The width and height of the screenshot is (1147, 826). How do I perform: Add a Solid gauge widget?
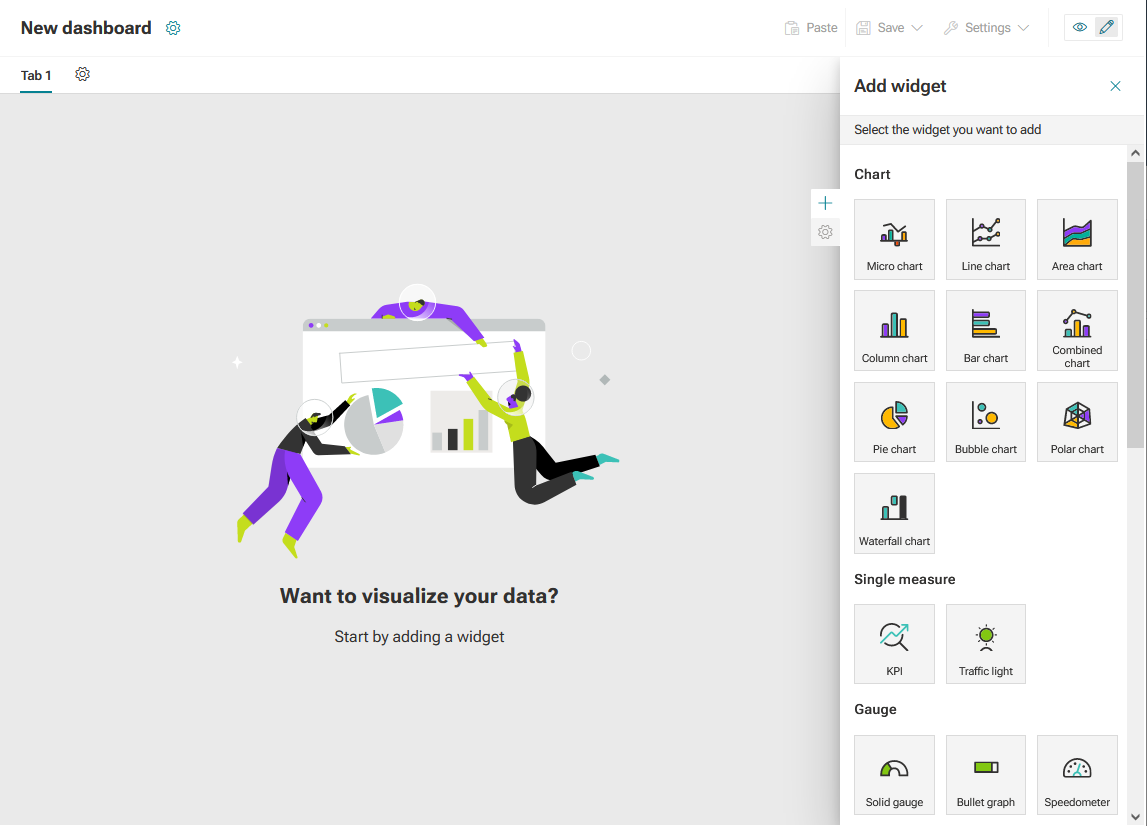coord(894,775)
